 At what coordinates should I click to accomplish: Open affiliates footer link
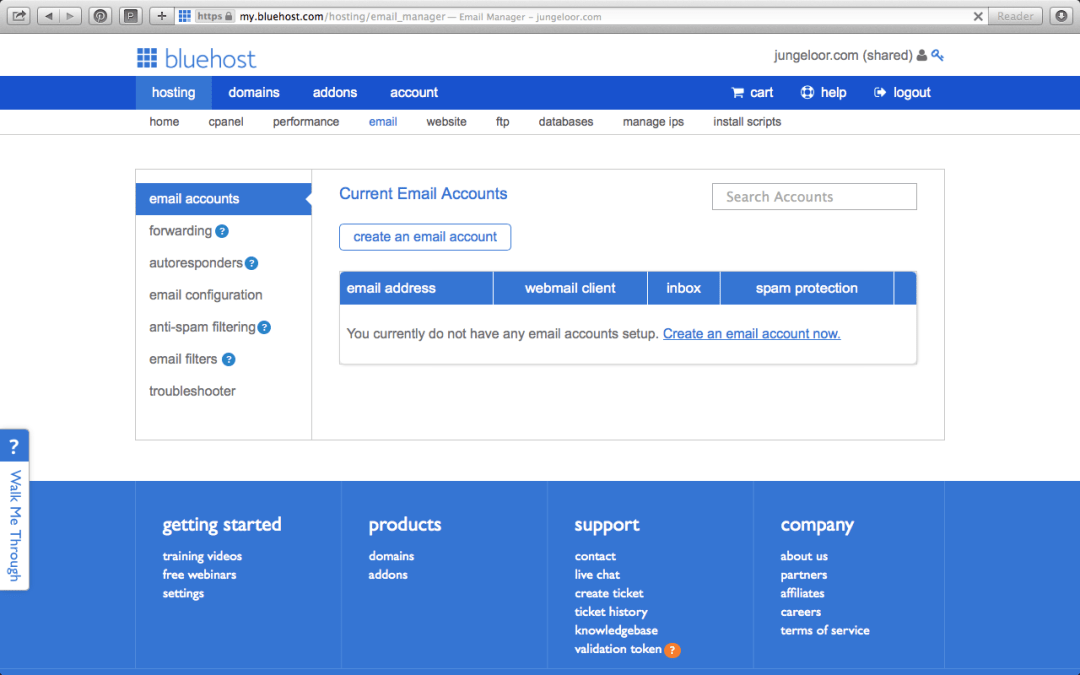click(802, 593)
